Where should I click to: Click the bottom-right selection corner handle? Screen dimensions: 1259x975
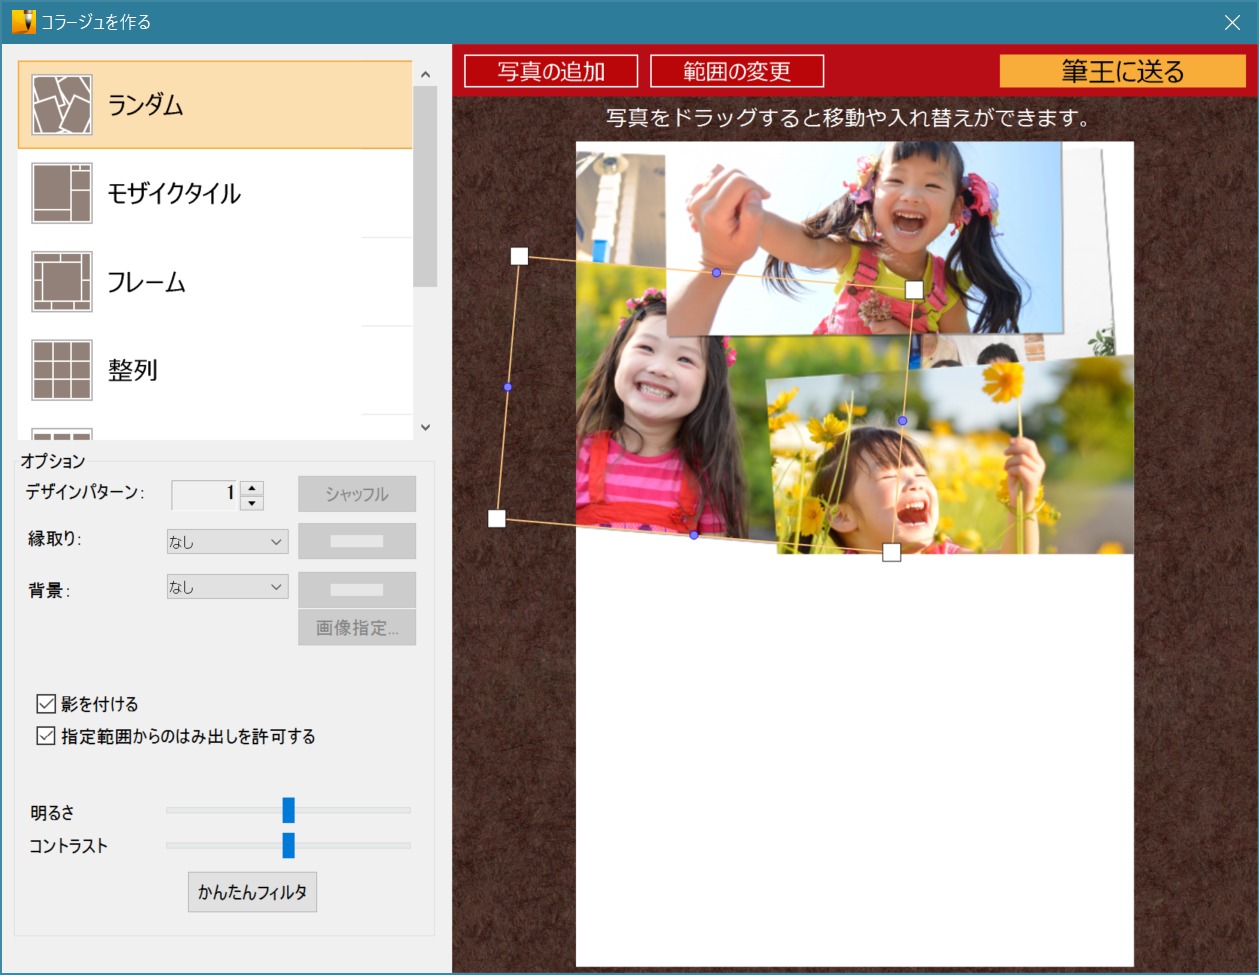pyautogui.click(x=891, y=552)
